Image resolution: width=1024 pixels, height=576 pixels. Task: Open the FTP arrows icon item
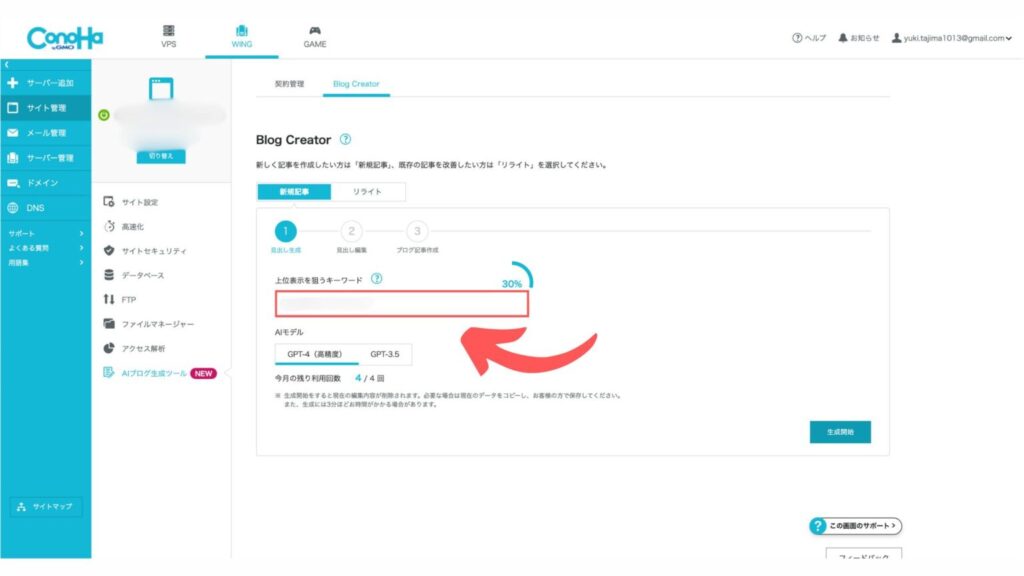109,299
